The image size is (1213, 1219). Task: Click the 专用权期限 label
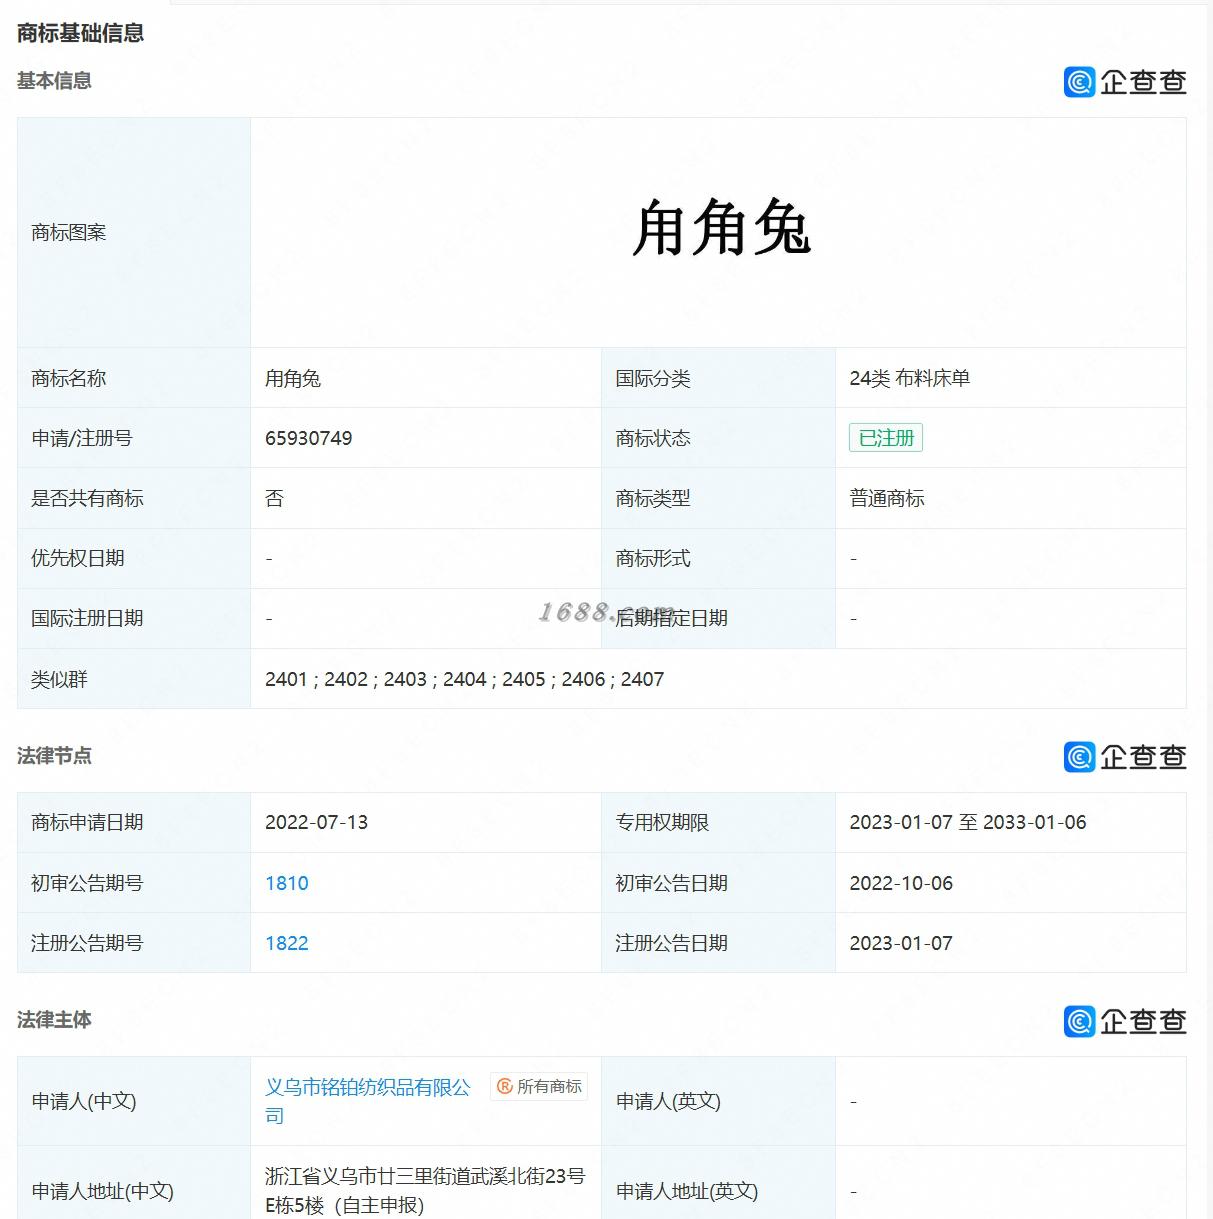(x=663, y=822)
